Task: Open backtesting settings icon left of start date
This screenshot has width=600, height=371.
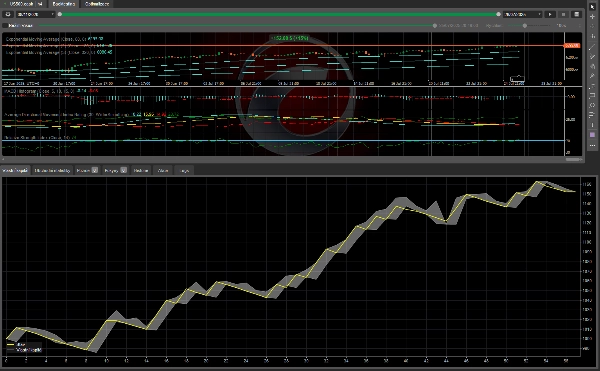Action: click(8, 15)
